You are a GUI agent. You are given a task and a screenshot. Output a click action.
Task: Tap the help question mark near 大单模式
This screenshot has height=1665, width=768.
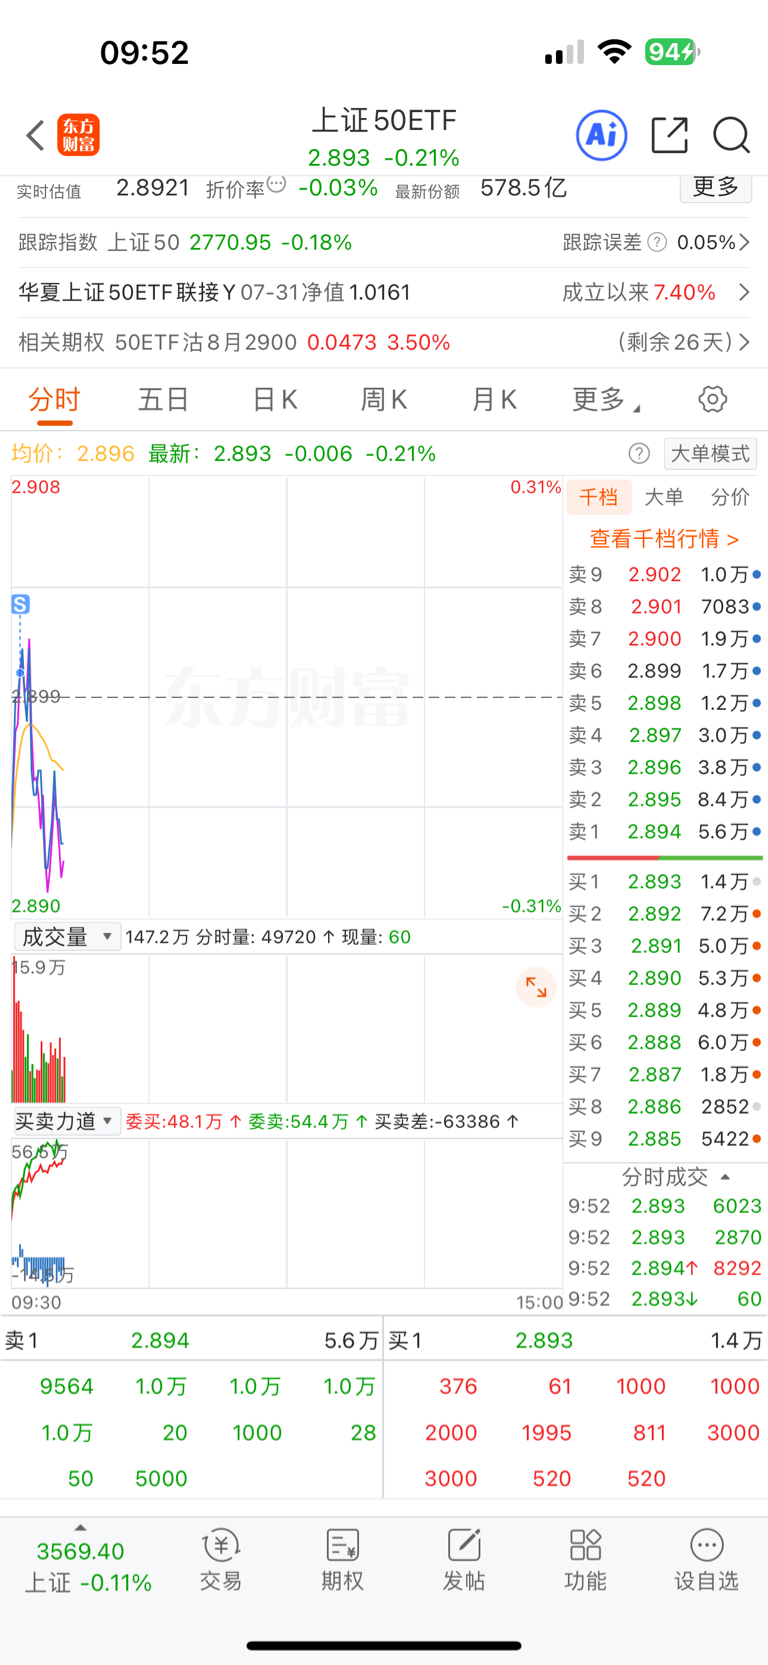639,454
